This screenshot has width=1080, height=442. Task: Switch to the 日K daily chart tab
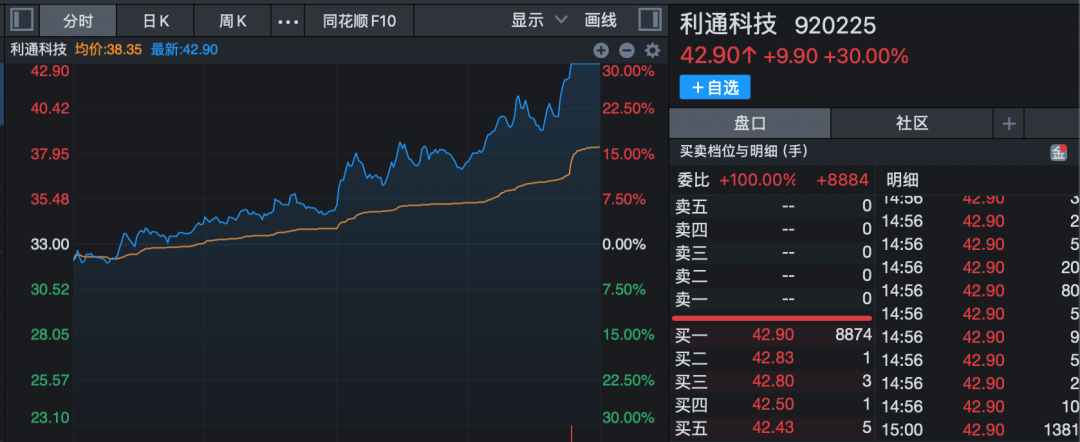click(x=156, y=20)
